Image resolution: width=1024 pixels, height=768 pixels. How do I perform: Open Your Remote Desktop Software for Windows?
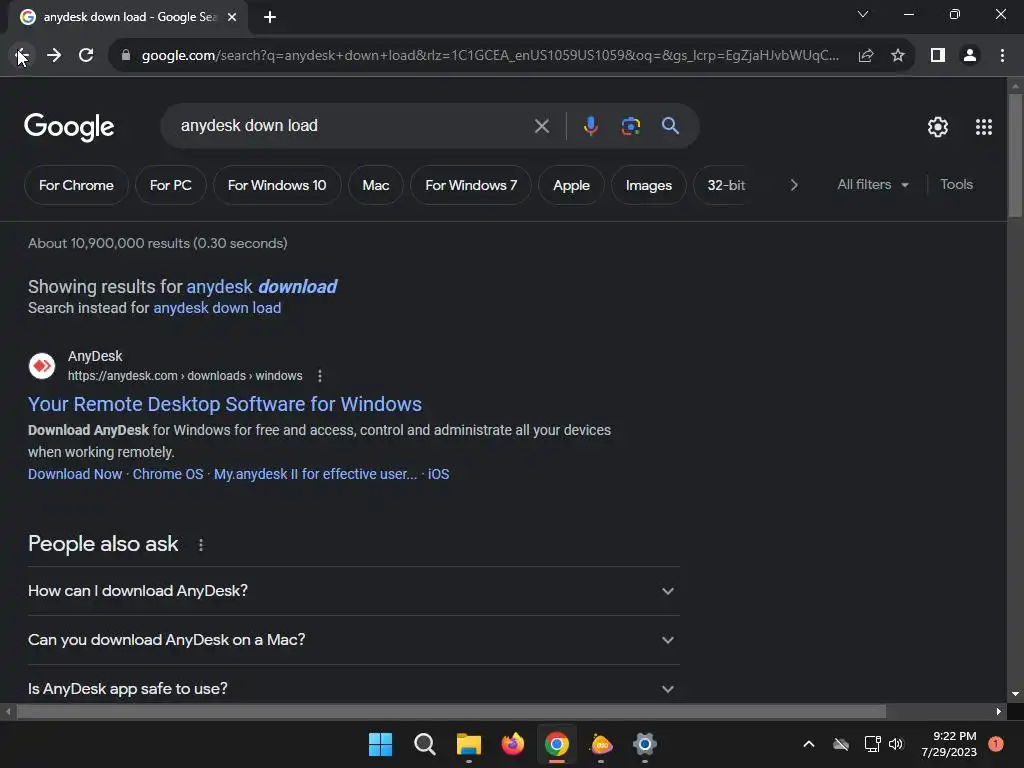pyautogui.click(x=225, y=404)
